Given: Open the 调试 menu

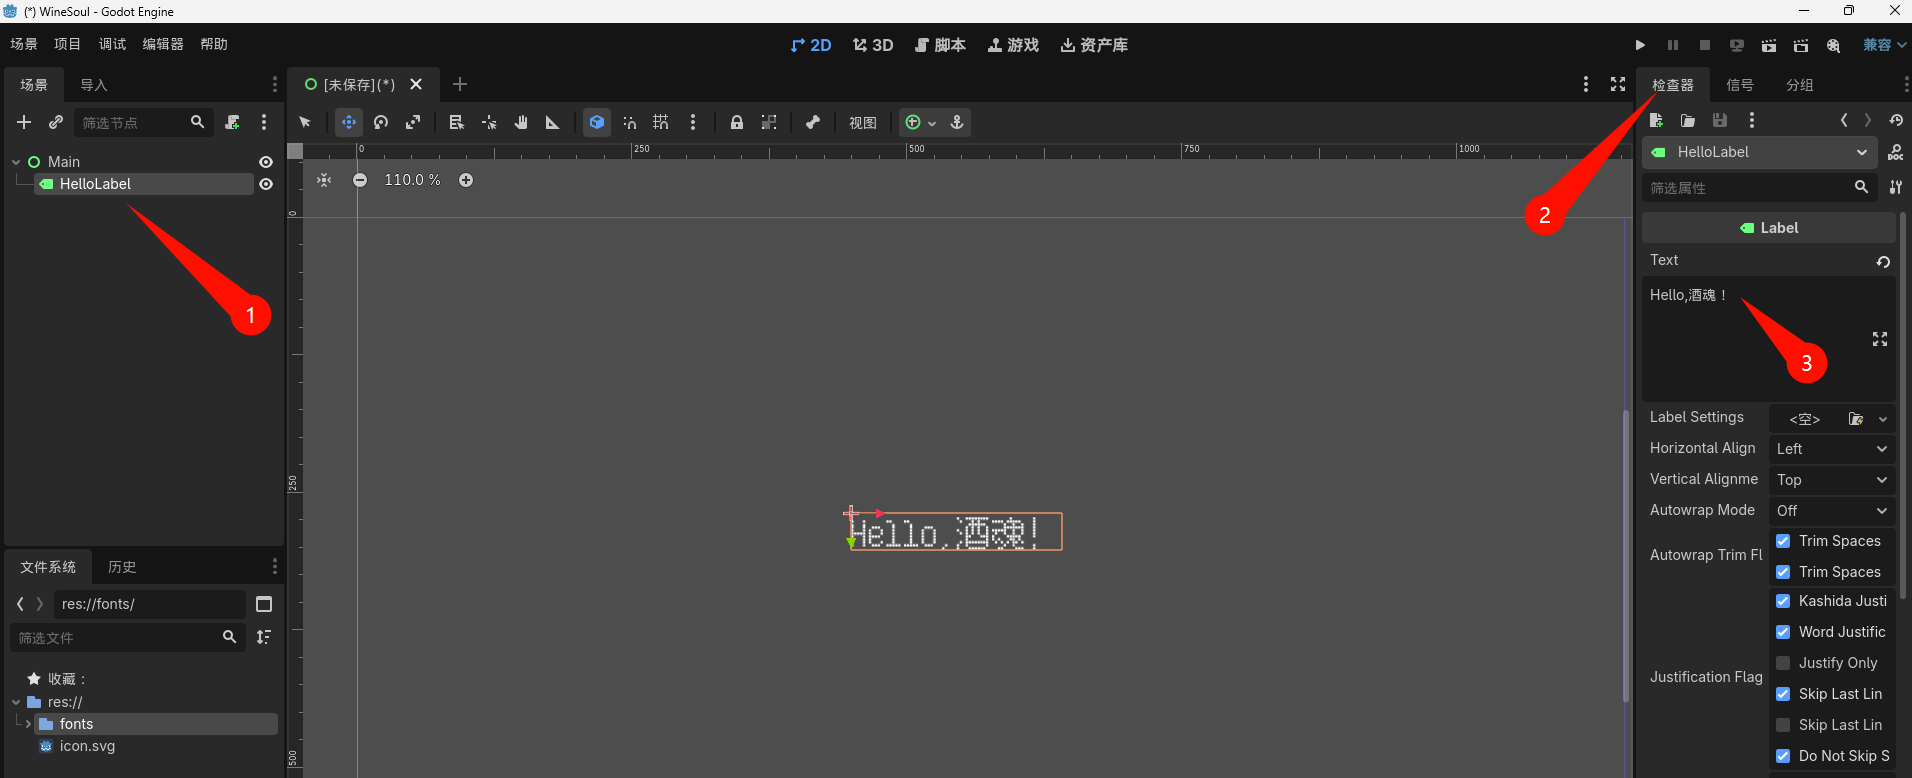Looking at the screenshot, I should click(x=112, y=44).
